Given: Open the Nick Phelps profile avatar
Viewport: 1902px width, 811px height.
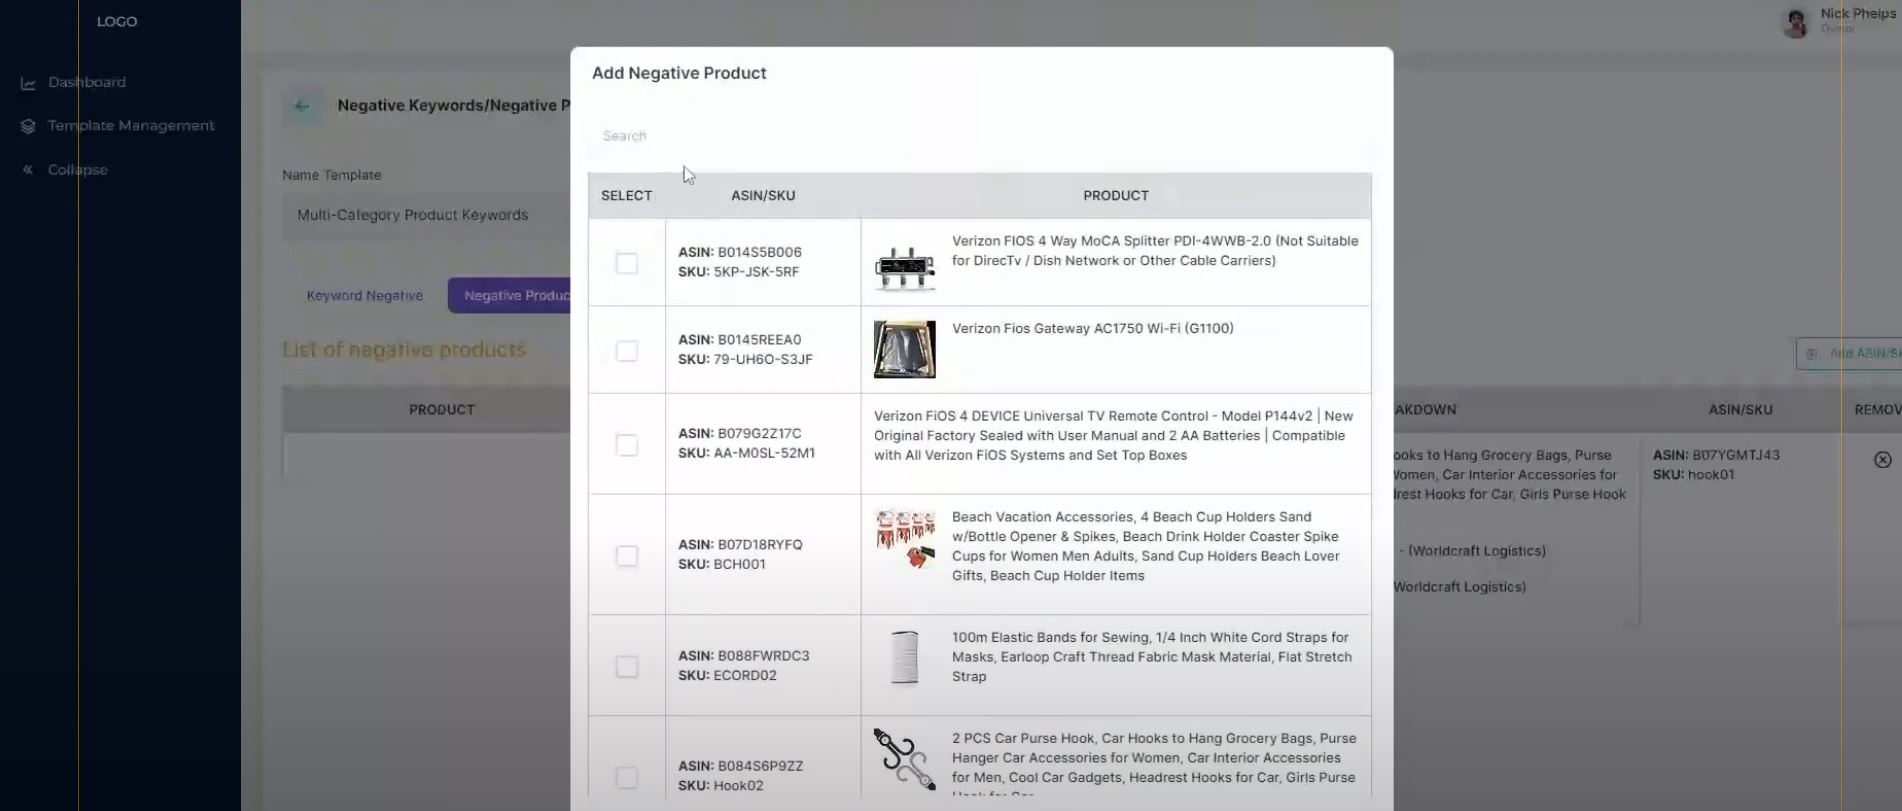Looking at the screenshot, I should pos(1796,22).
